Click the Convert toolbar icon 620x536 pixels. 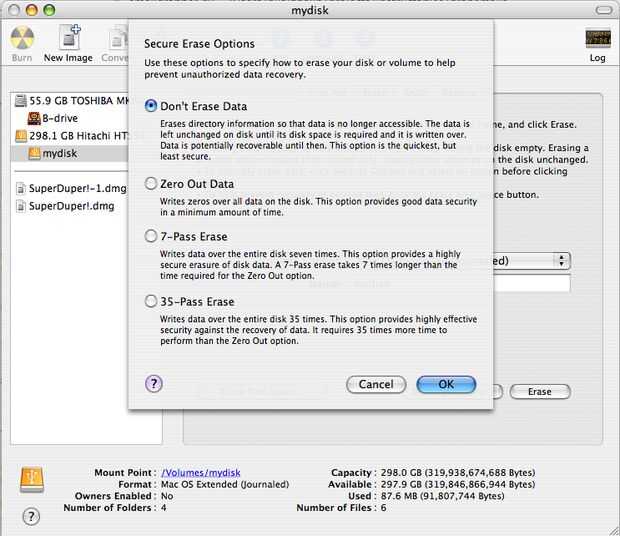coord(117,40)
